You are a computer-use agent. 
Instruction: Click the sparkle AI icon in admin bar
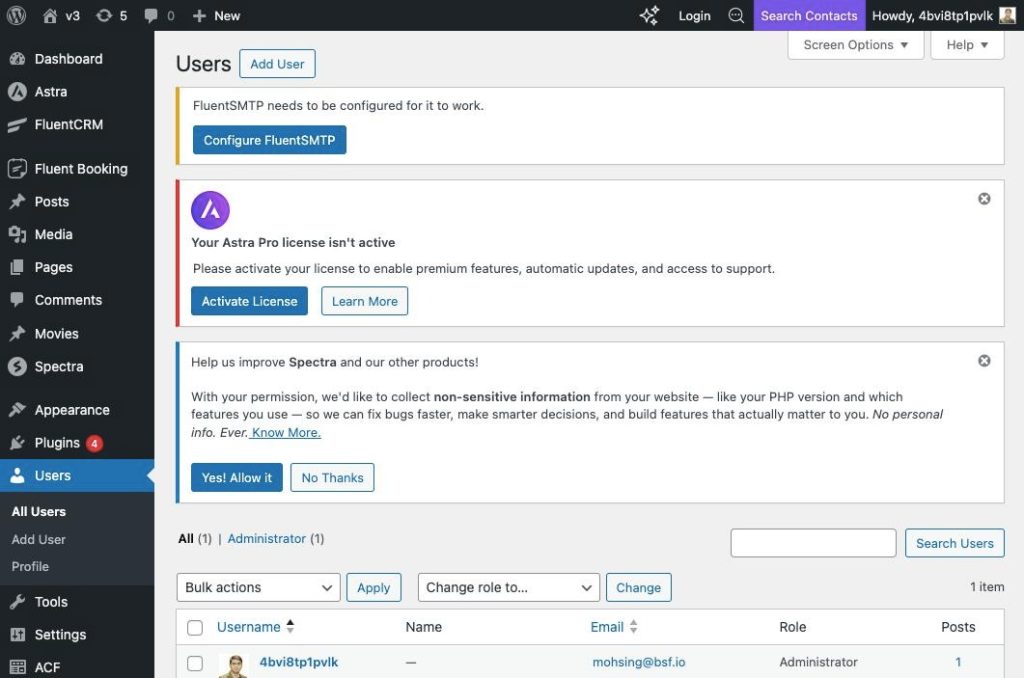(x=649, y=15)
